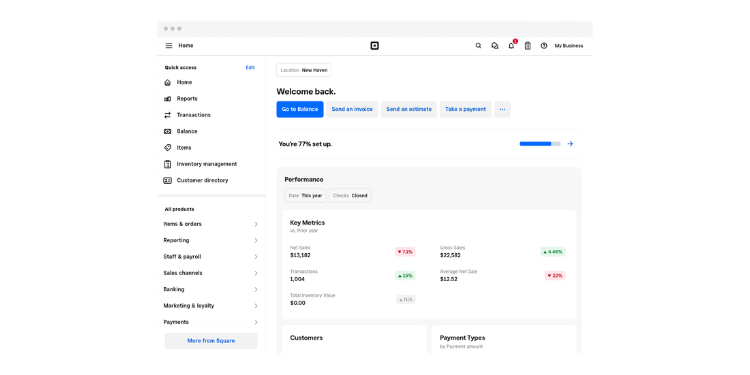Click the Items tag icon
The width and height of the screenshot is (750, 375).
pos(167,148)
